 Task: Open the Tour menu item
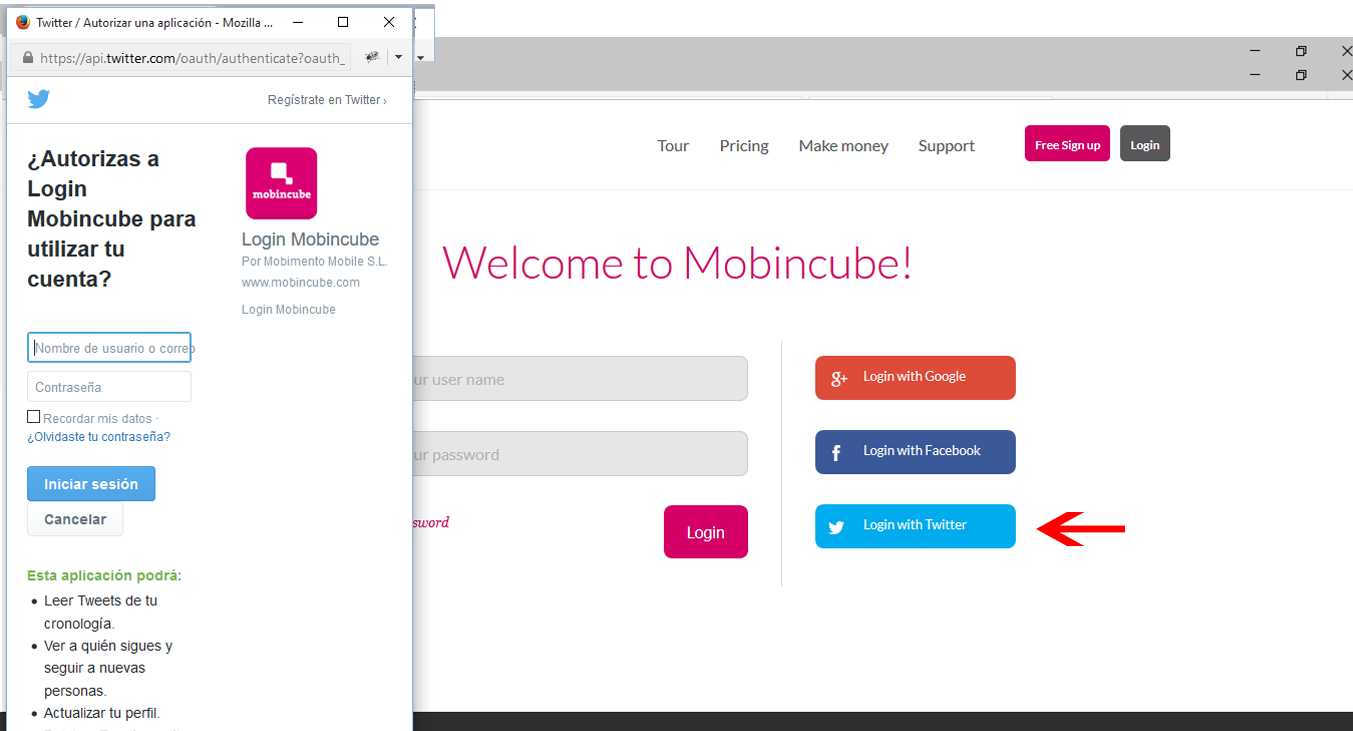pos(673,146)
